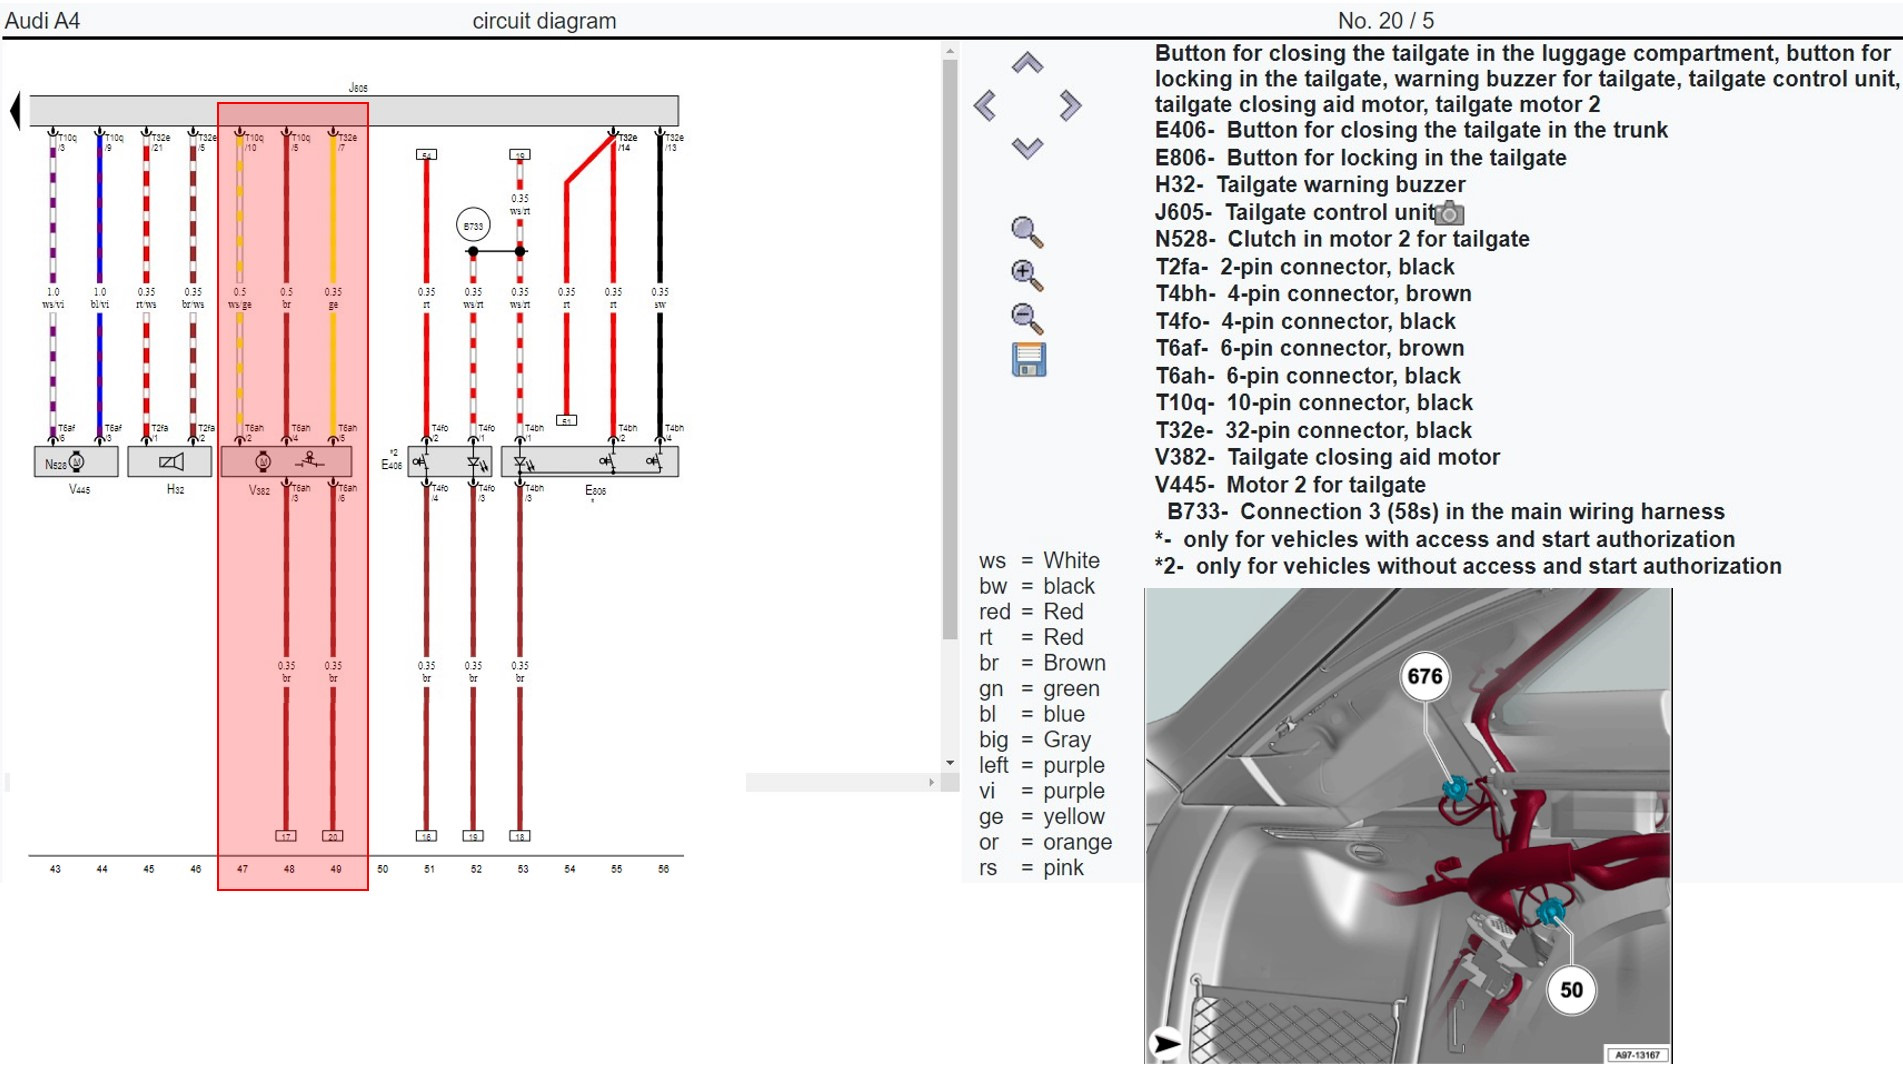1903x1067 pixels.
Task: Click the N528 clutch motor symbol
Action: (76, 461)
